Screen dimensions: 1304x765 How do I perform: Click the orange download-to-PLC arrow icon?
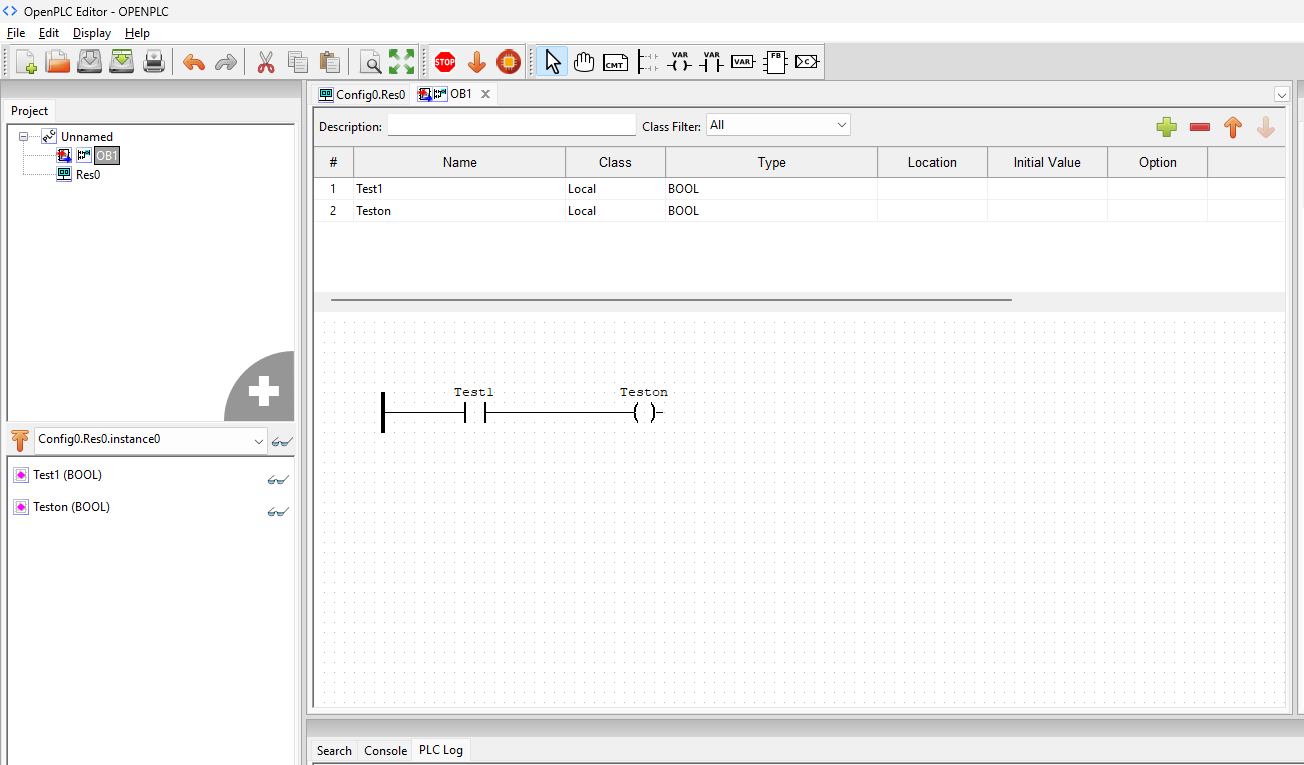[x=477, y=62]
